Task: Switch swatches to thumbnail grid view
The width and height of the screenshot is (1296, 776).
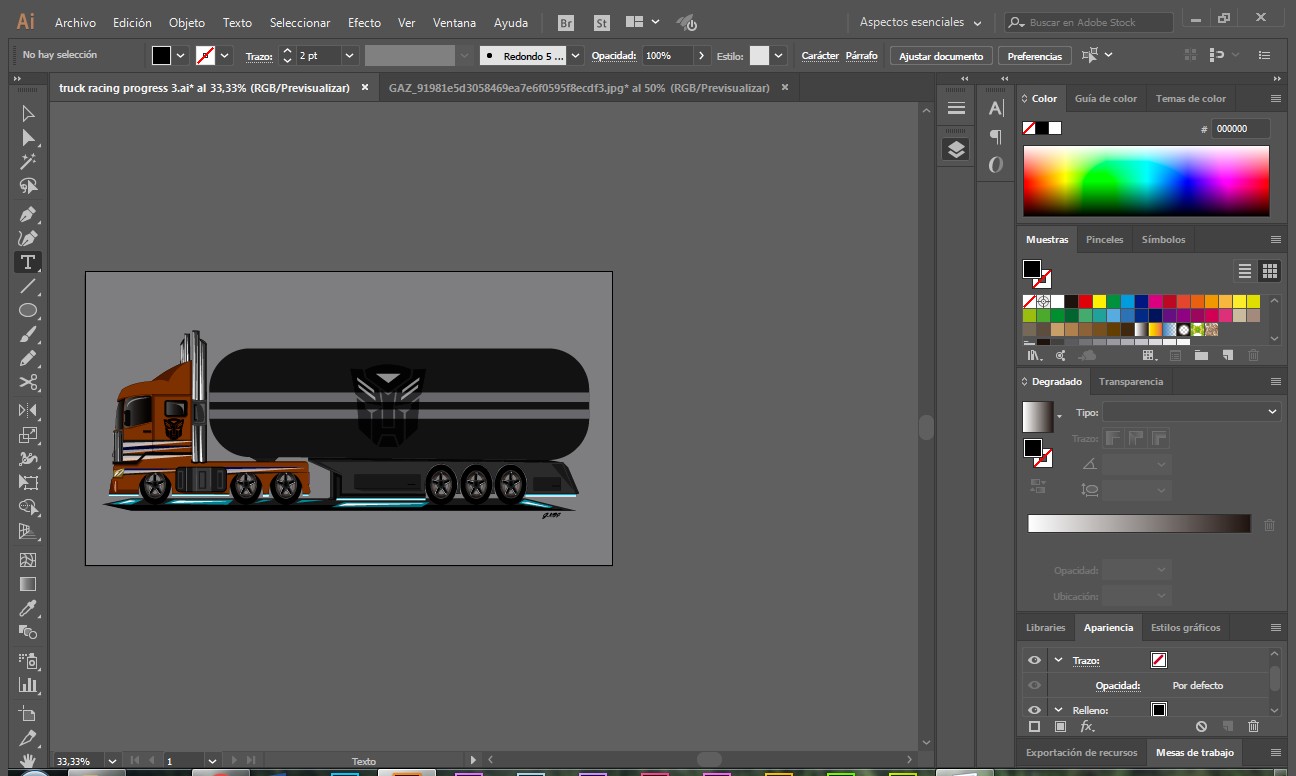Action: click(x=1269, y=271)
